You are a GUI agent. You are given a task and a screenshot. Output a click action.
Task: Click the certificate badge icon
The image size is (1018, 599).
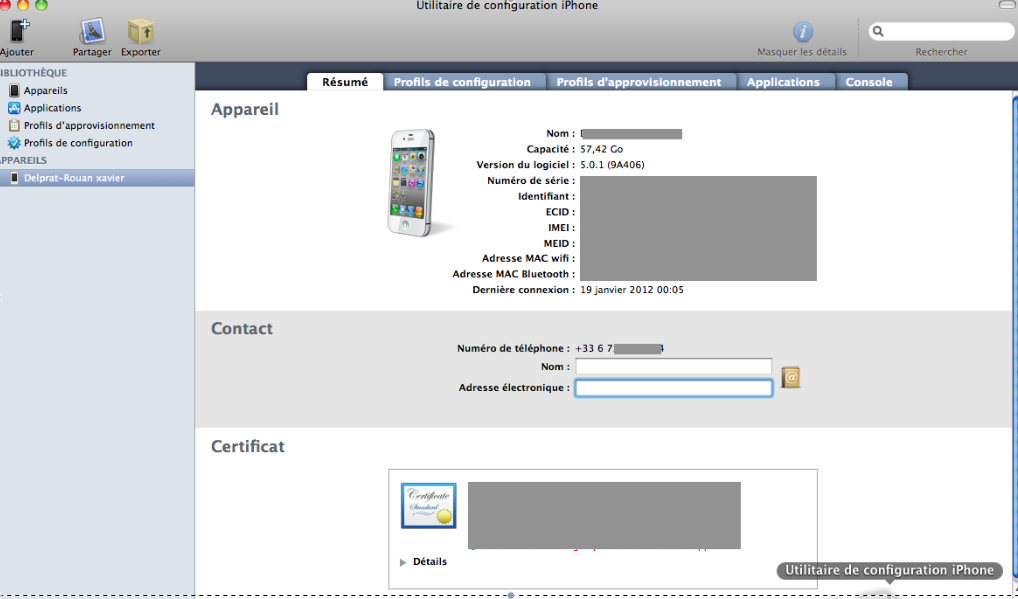428,505
